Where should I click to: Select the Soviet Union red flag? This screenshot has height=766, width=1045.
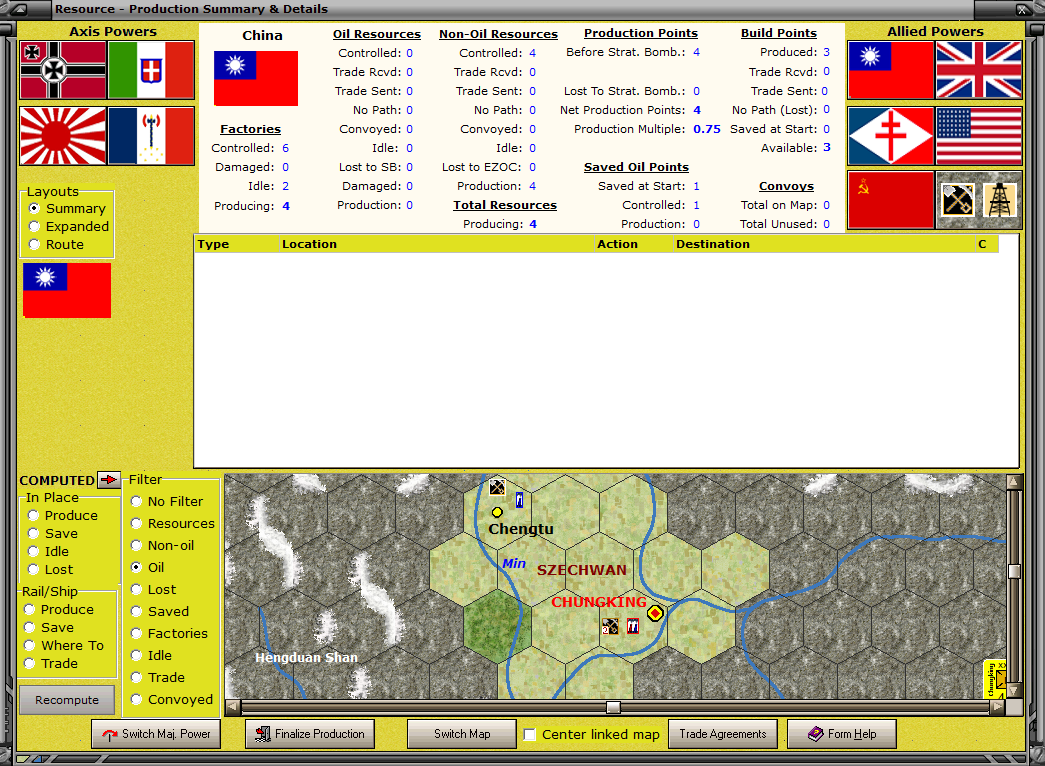tap(891, 200)
